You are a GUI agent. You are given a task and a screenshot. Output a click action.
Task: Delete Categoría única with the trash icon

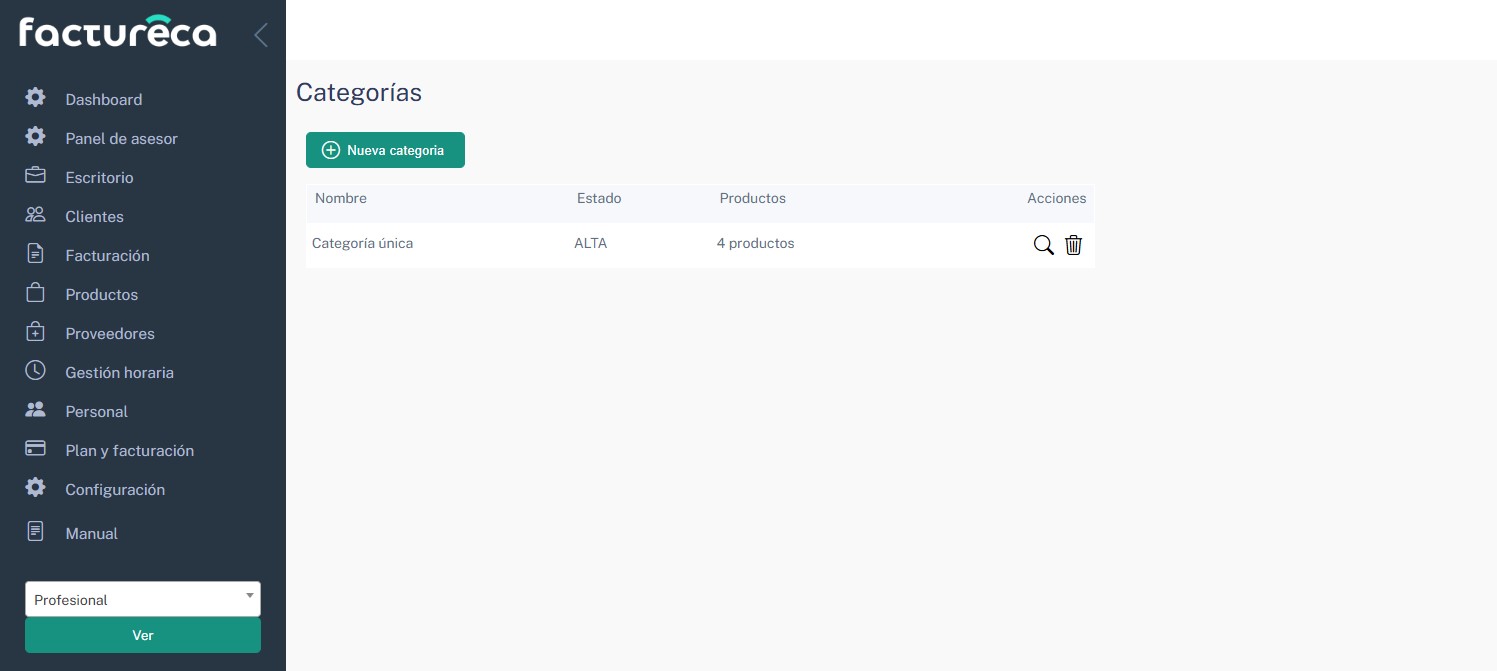(1073, 245)
